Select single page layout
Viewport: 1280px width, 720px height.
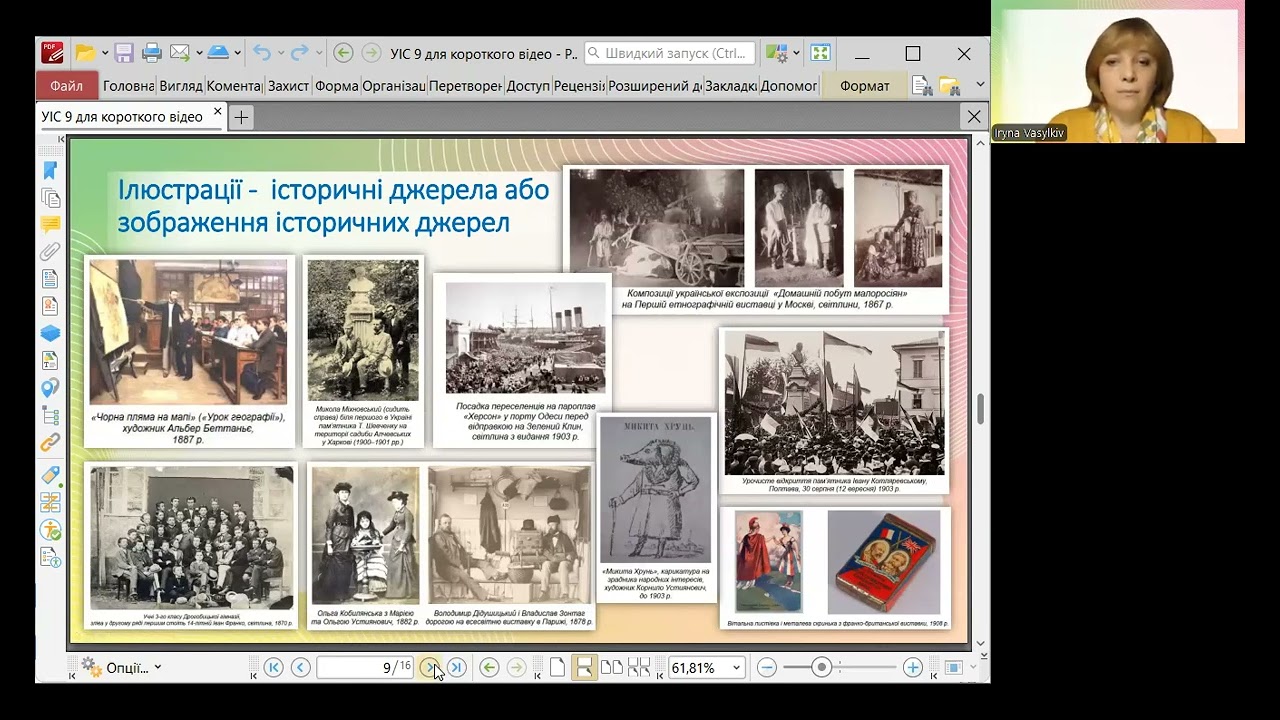click(x=558, y=668)
